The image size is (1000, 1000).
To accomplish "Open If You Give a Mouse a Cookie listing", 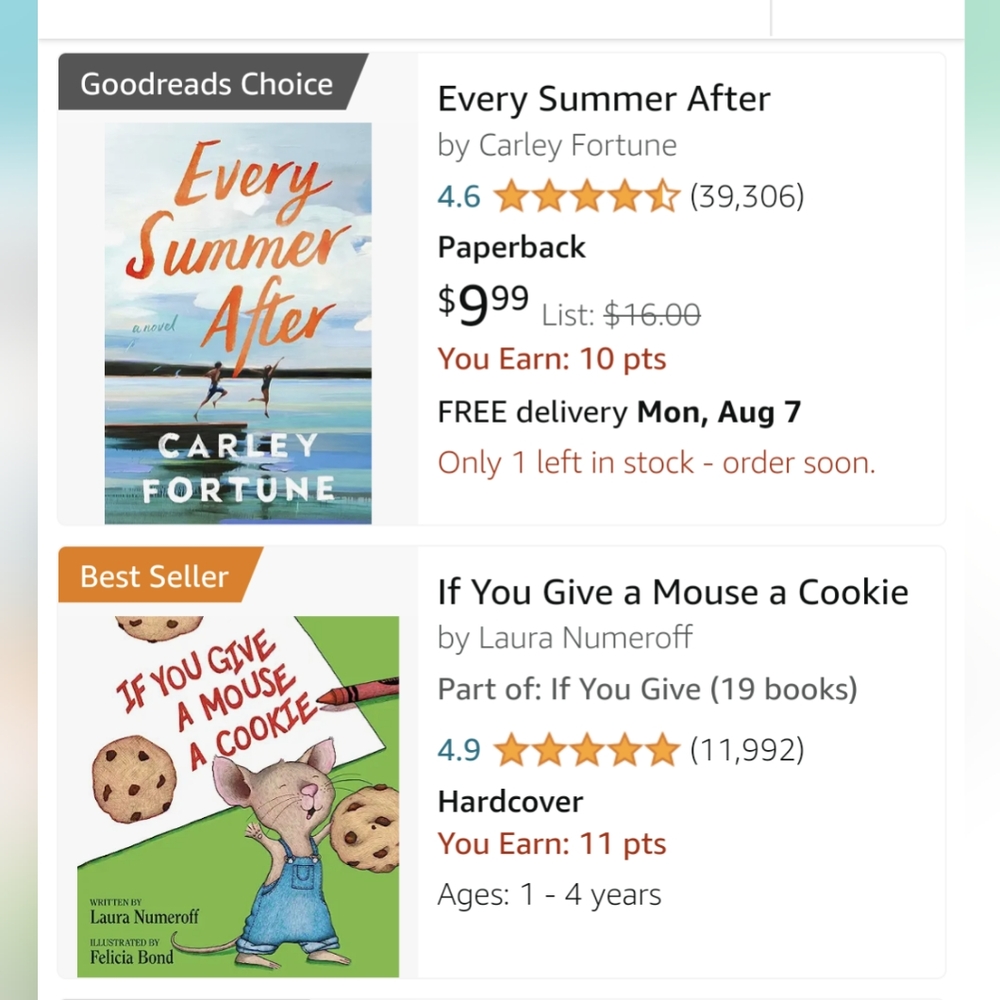I will click(673, 592).
